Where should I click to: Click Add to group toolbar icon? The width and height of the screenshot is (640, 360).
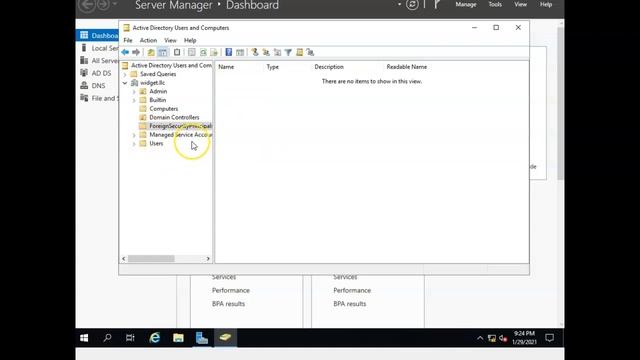click(x=310, y=52)
